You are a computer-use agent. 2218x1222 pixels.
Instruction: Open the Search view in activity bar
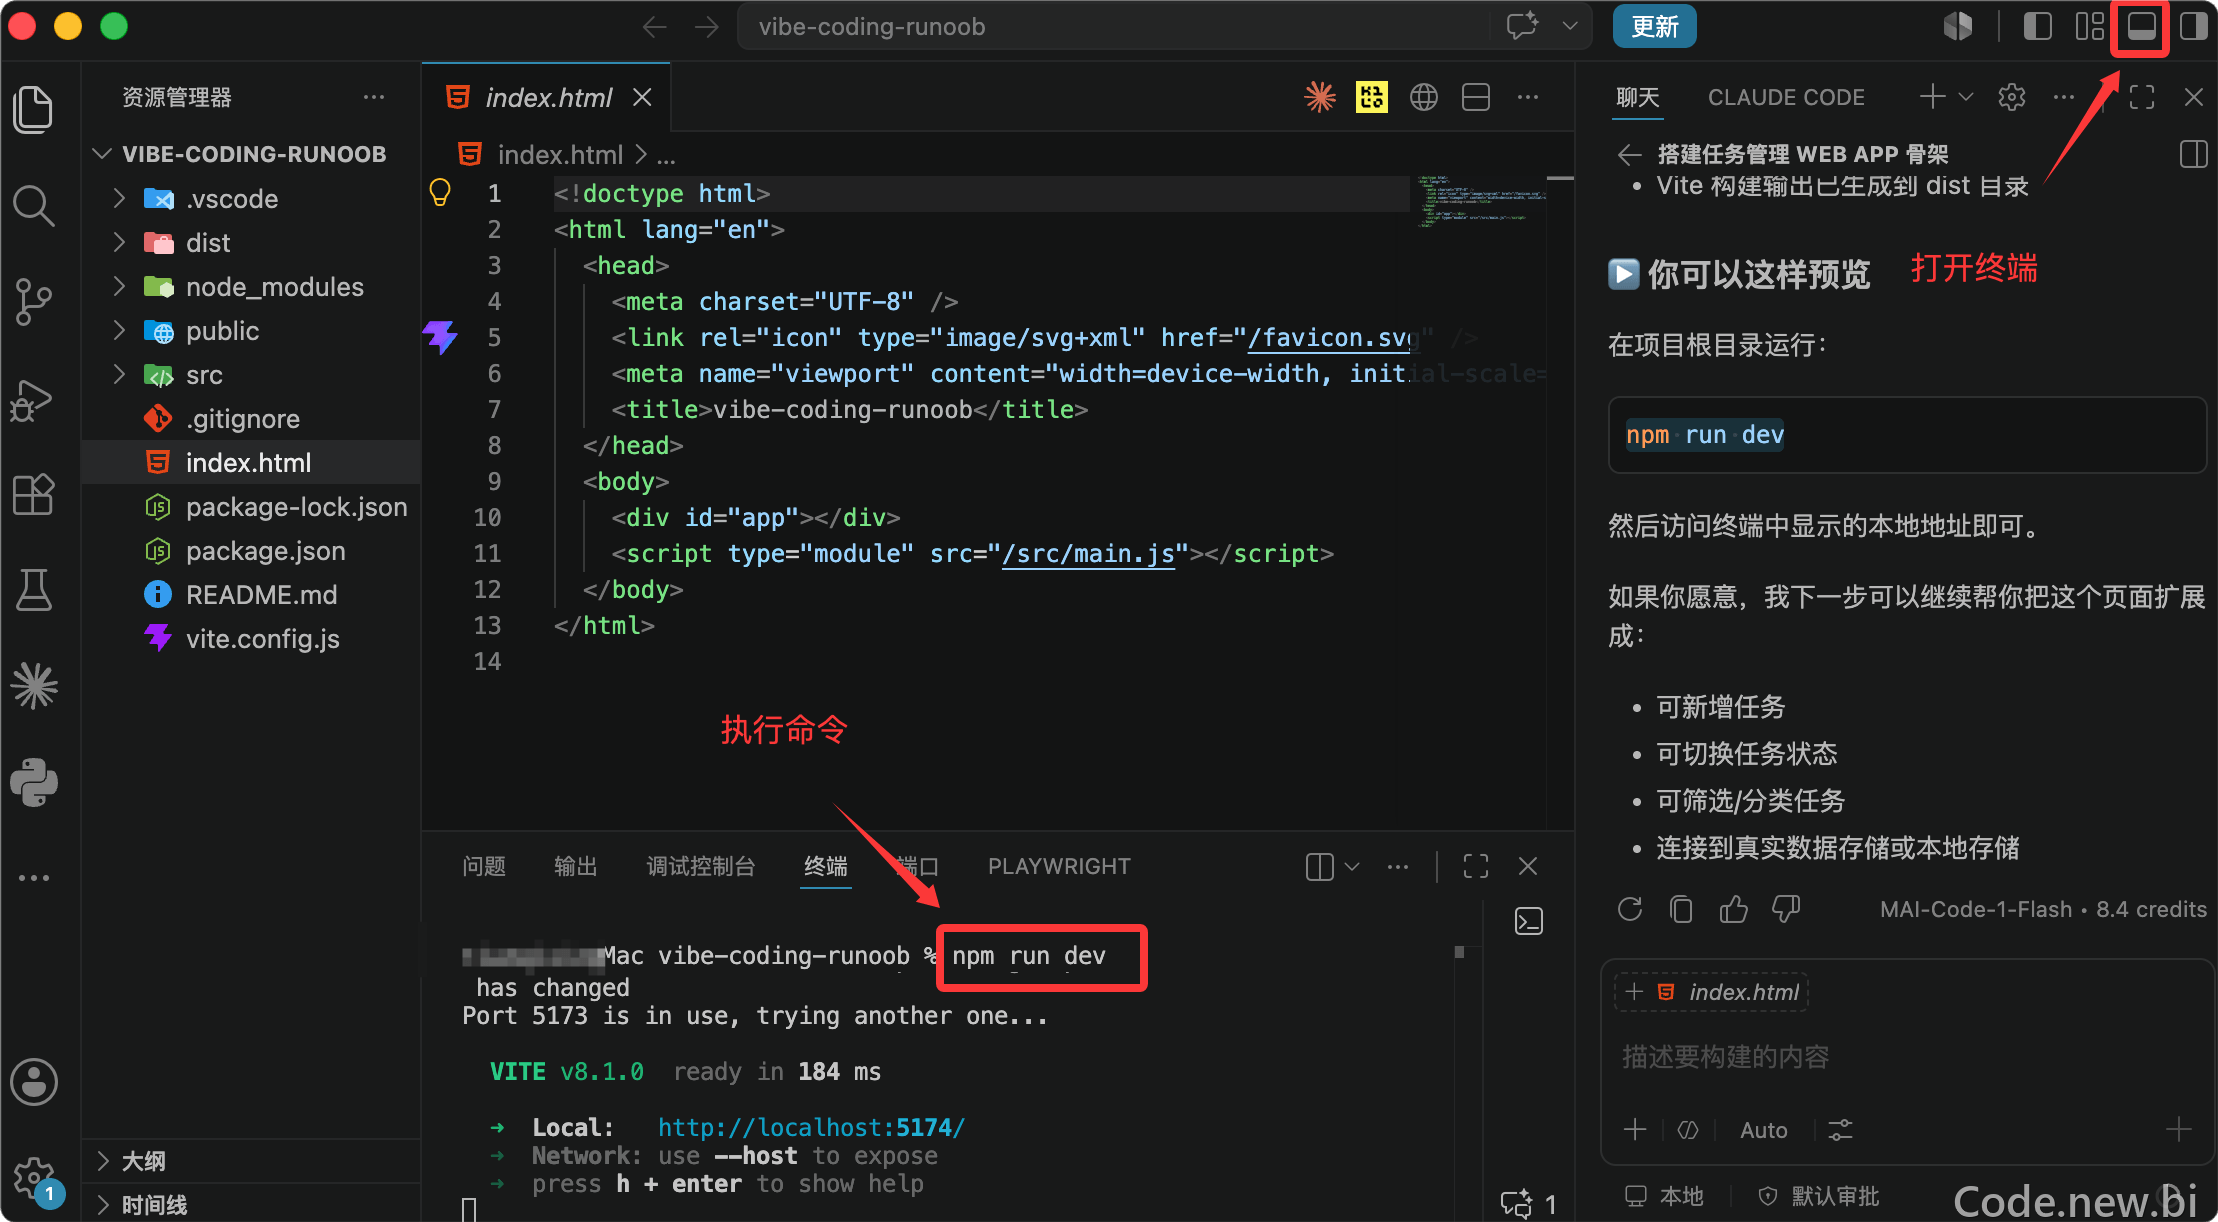tap(34, 205)
